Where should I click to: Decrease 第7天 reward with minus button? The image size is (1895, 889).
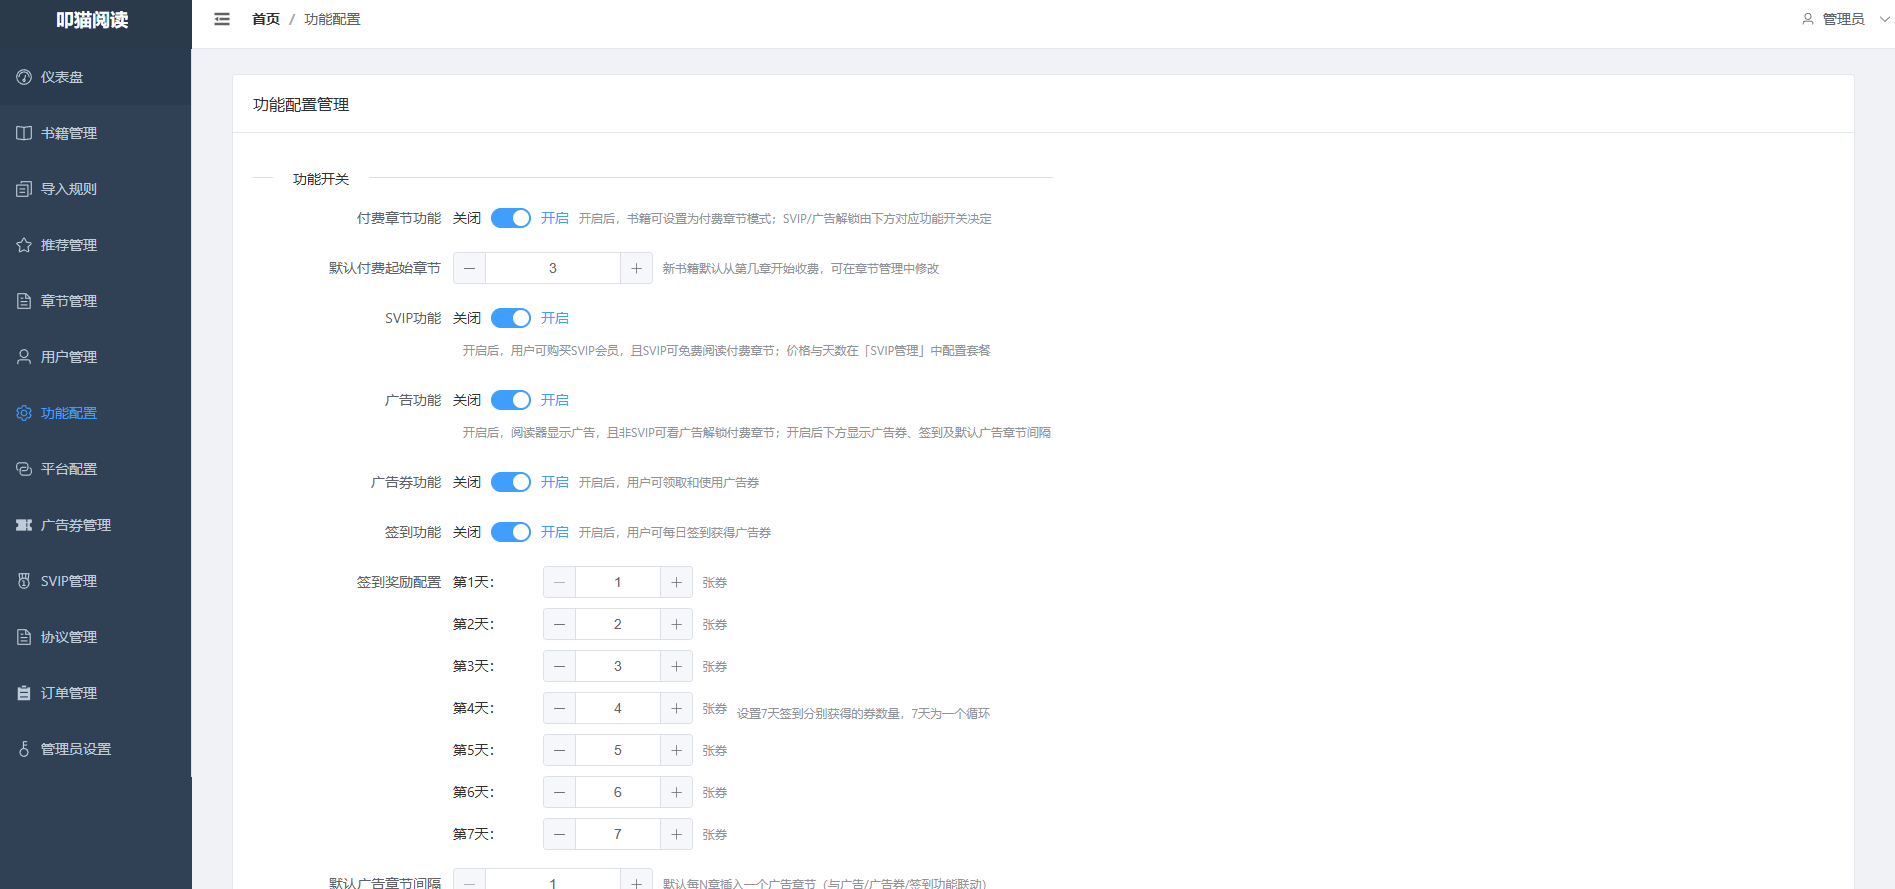pyautogui.click(x=559, y=834)
